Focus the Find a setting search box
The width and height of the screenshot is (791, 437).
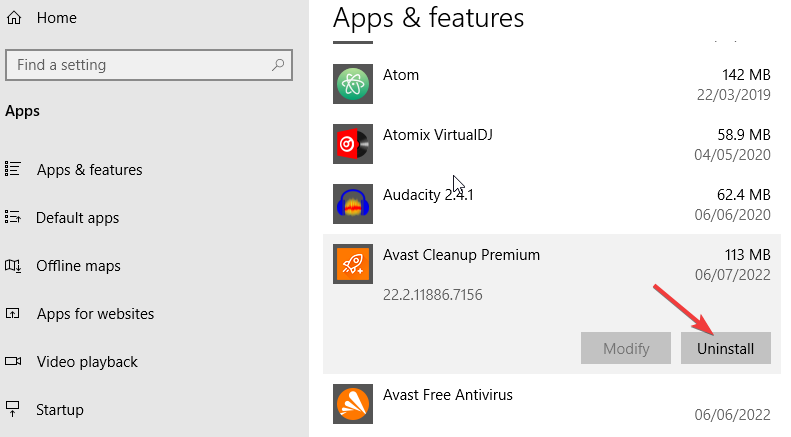pos(140,65)
